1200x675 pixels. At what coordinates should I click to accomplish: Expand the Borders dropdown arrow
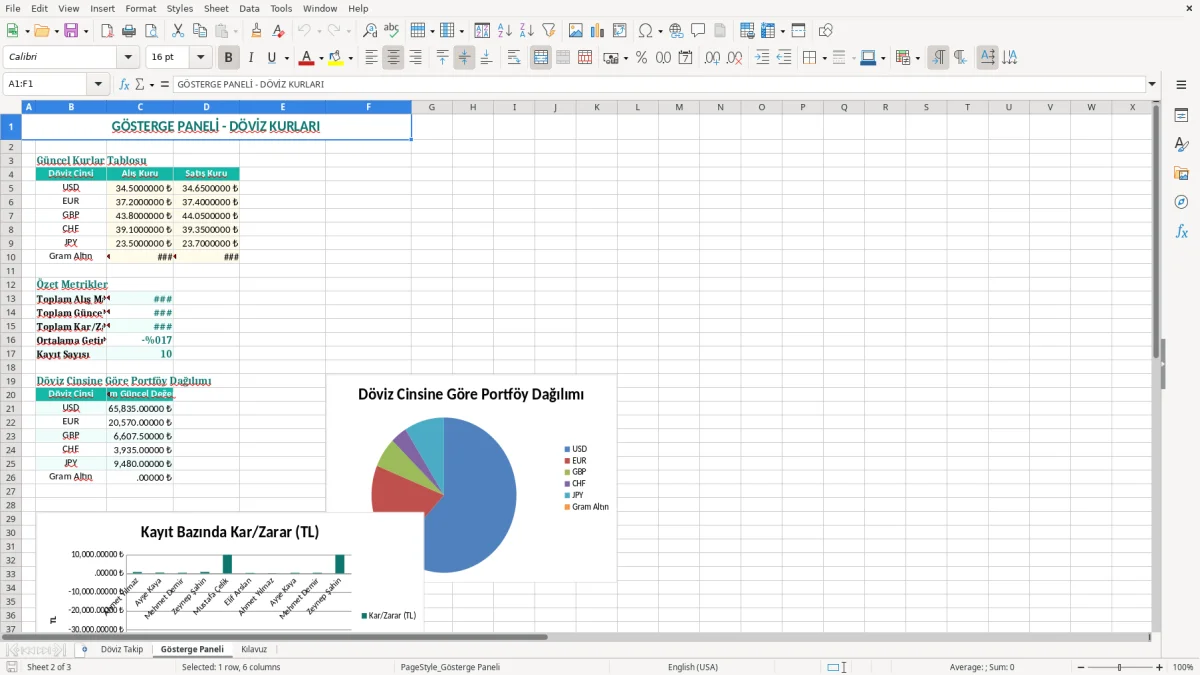click(826, 58)
